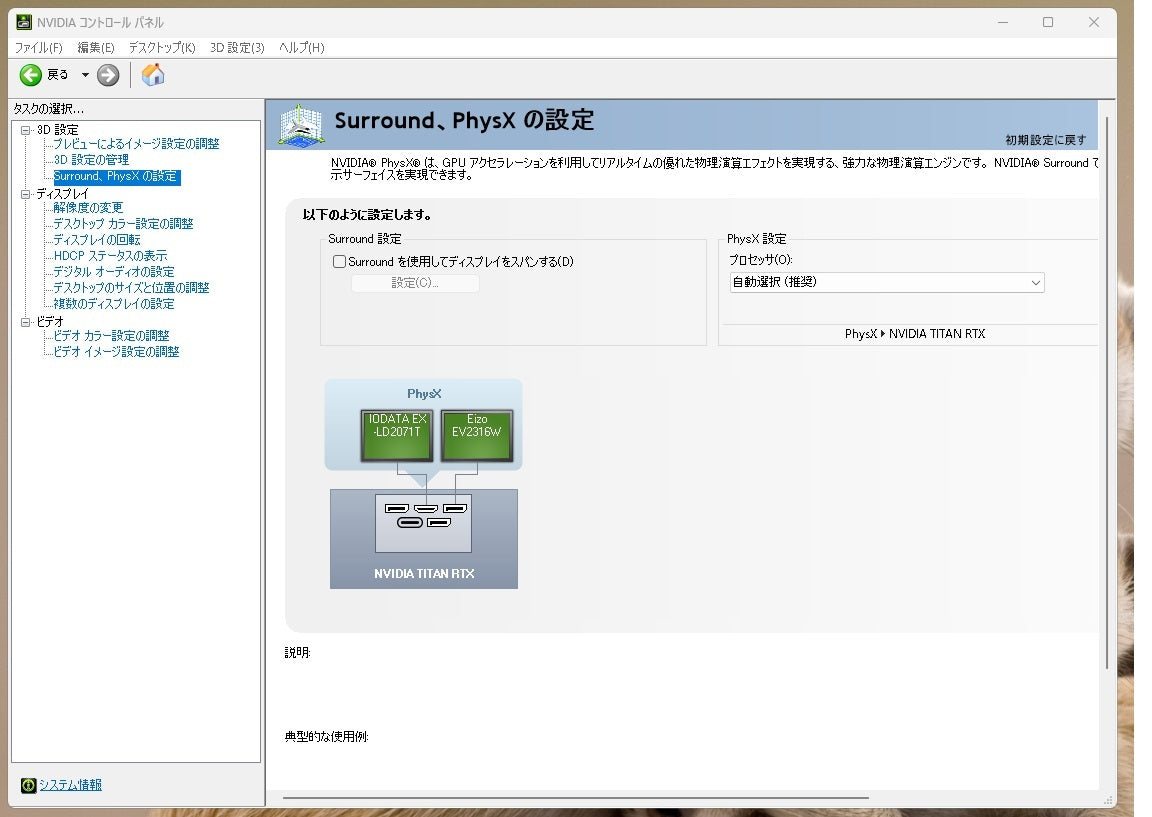This screenshot has width=1152, height=817.
Task: Maximize the NVIDIA コントロール パネル window
Action: click(x=1048, y=22)
